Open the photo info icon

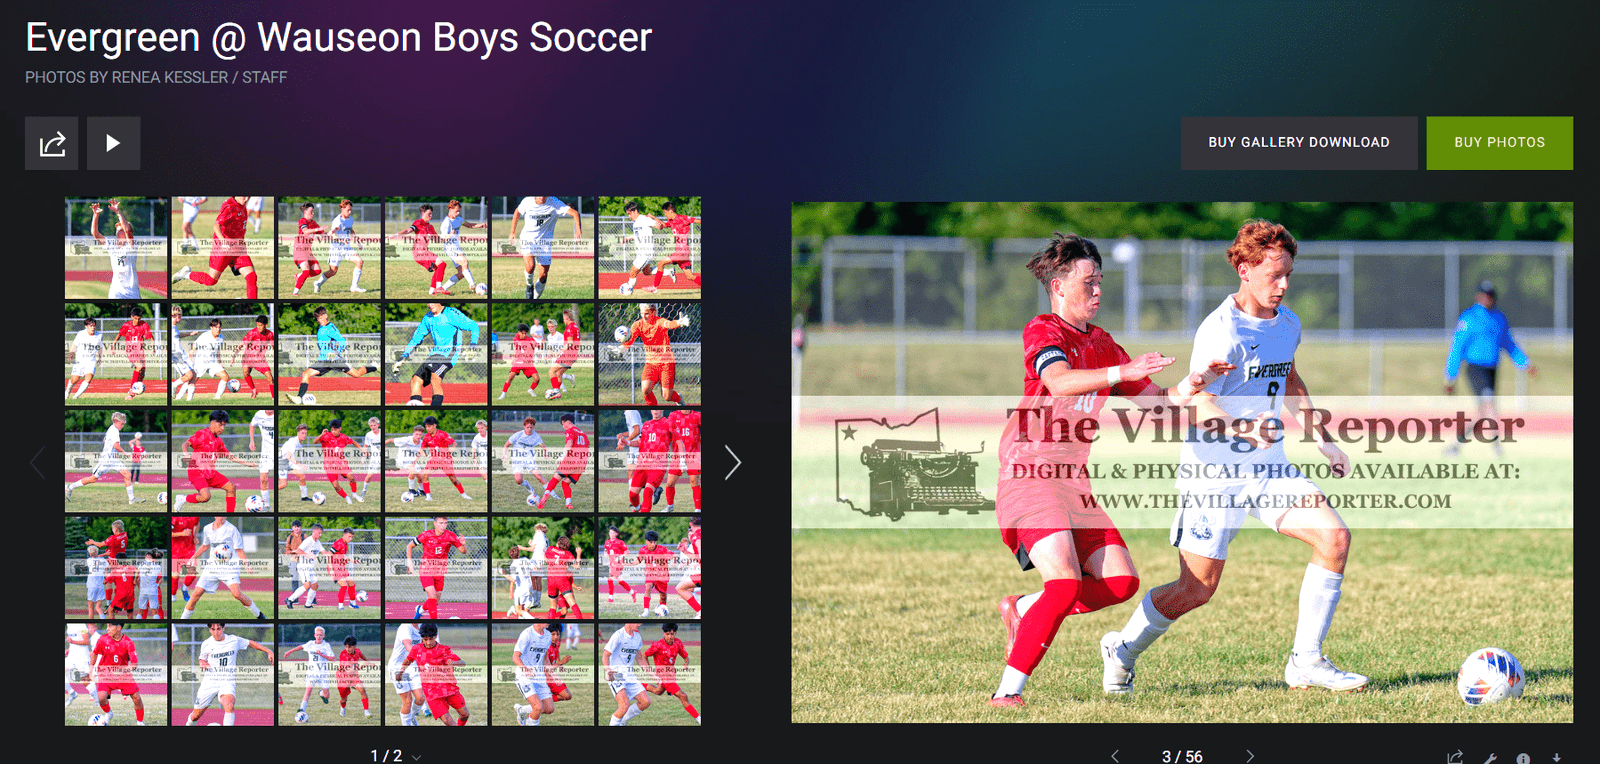click(1523, 758)
